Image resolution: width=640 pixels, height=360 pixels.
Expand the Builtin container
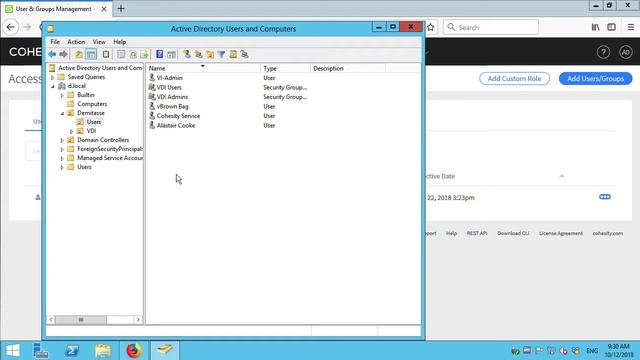tap(62, 95)
